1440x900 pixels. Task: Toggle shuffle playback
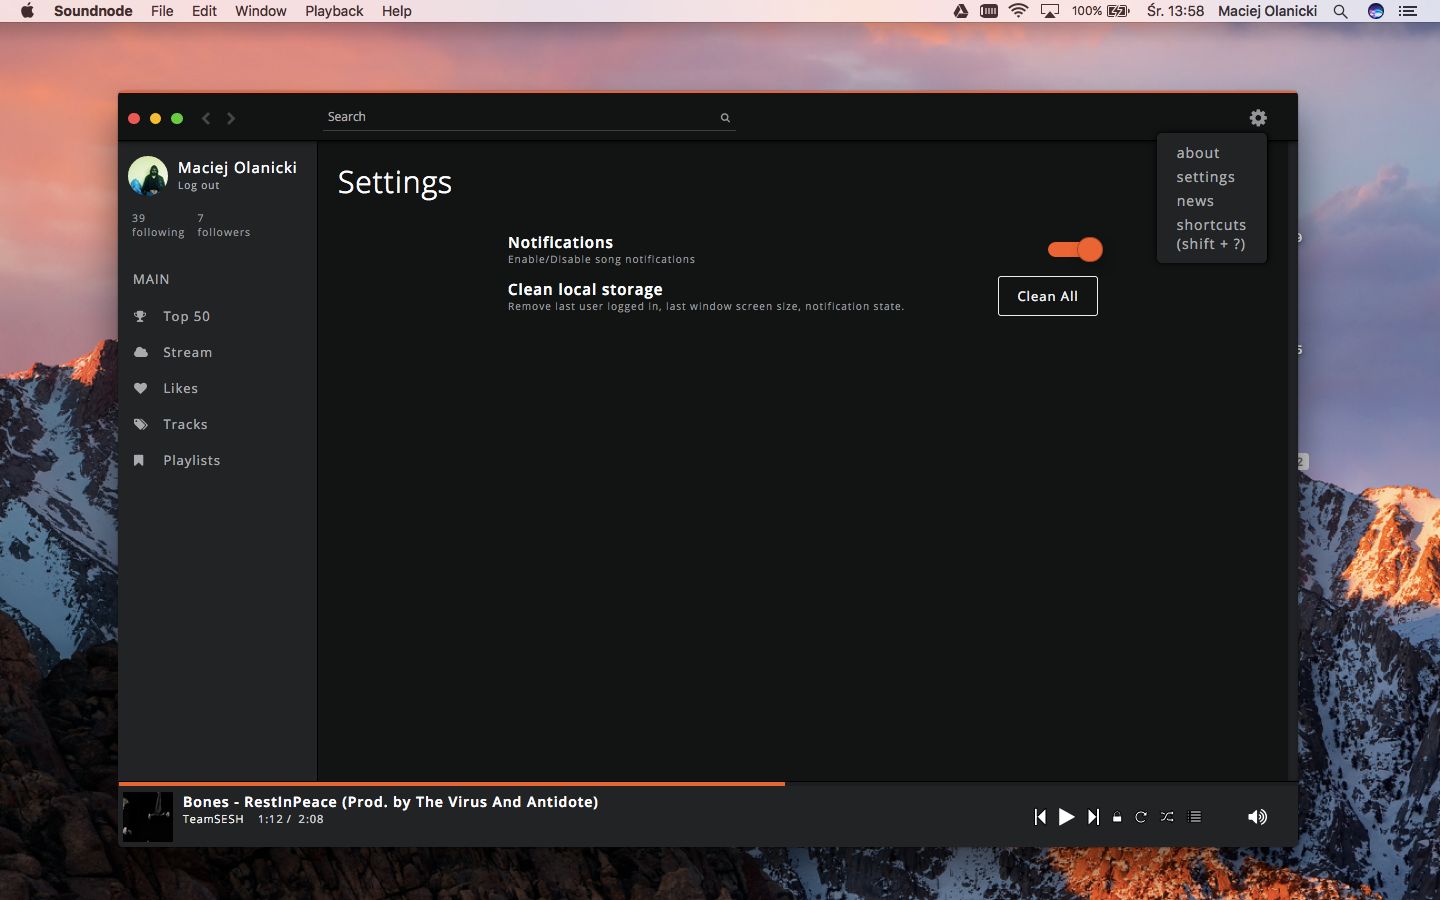[x=1167, y=817]
